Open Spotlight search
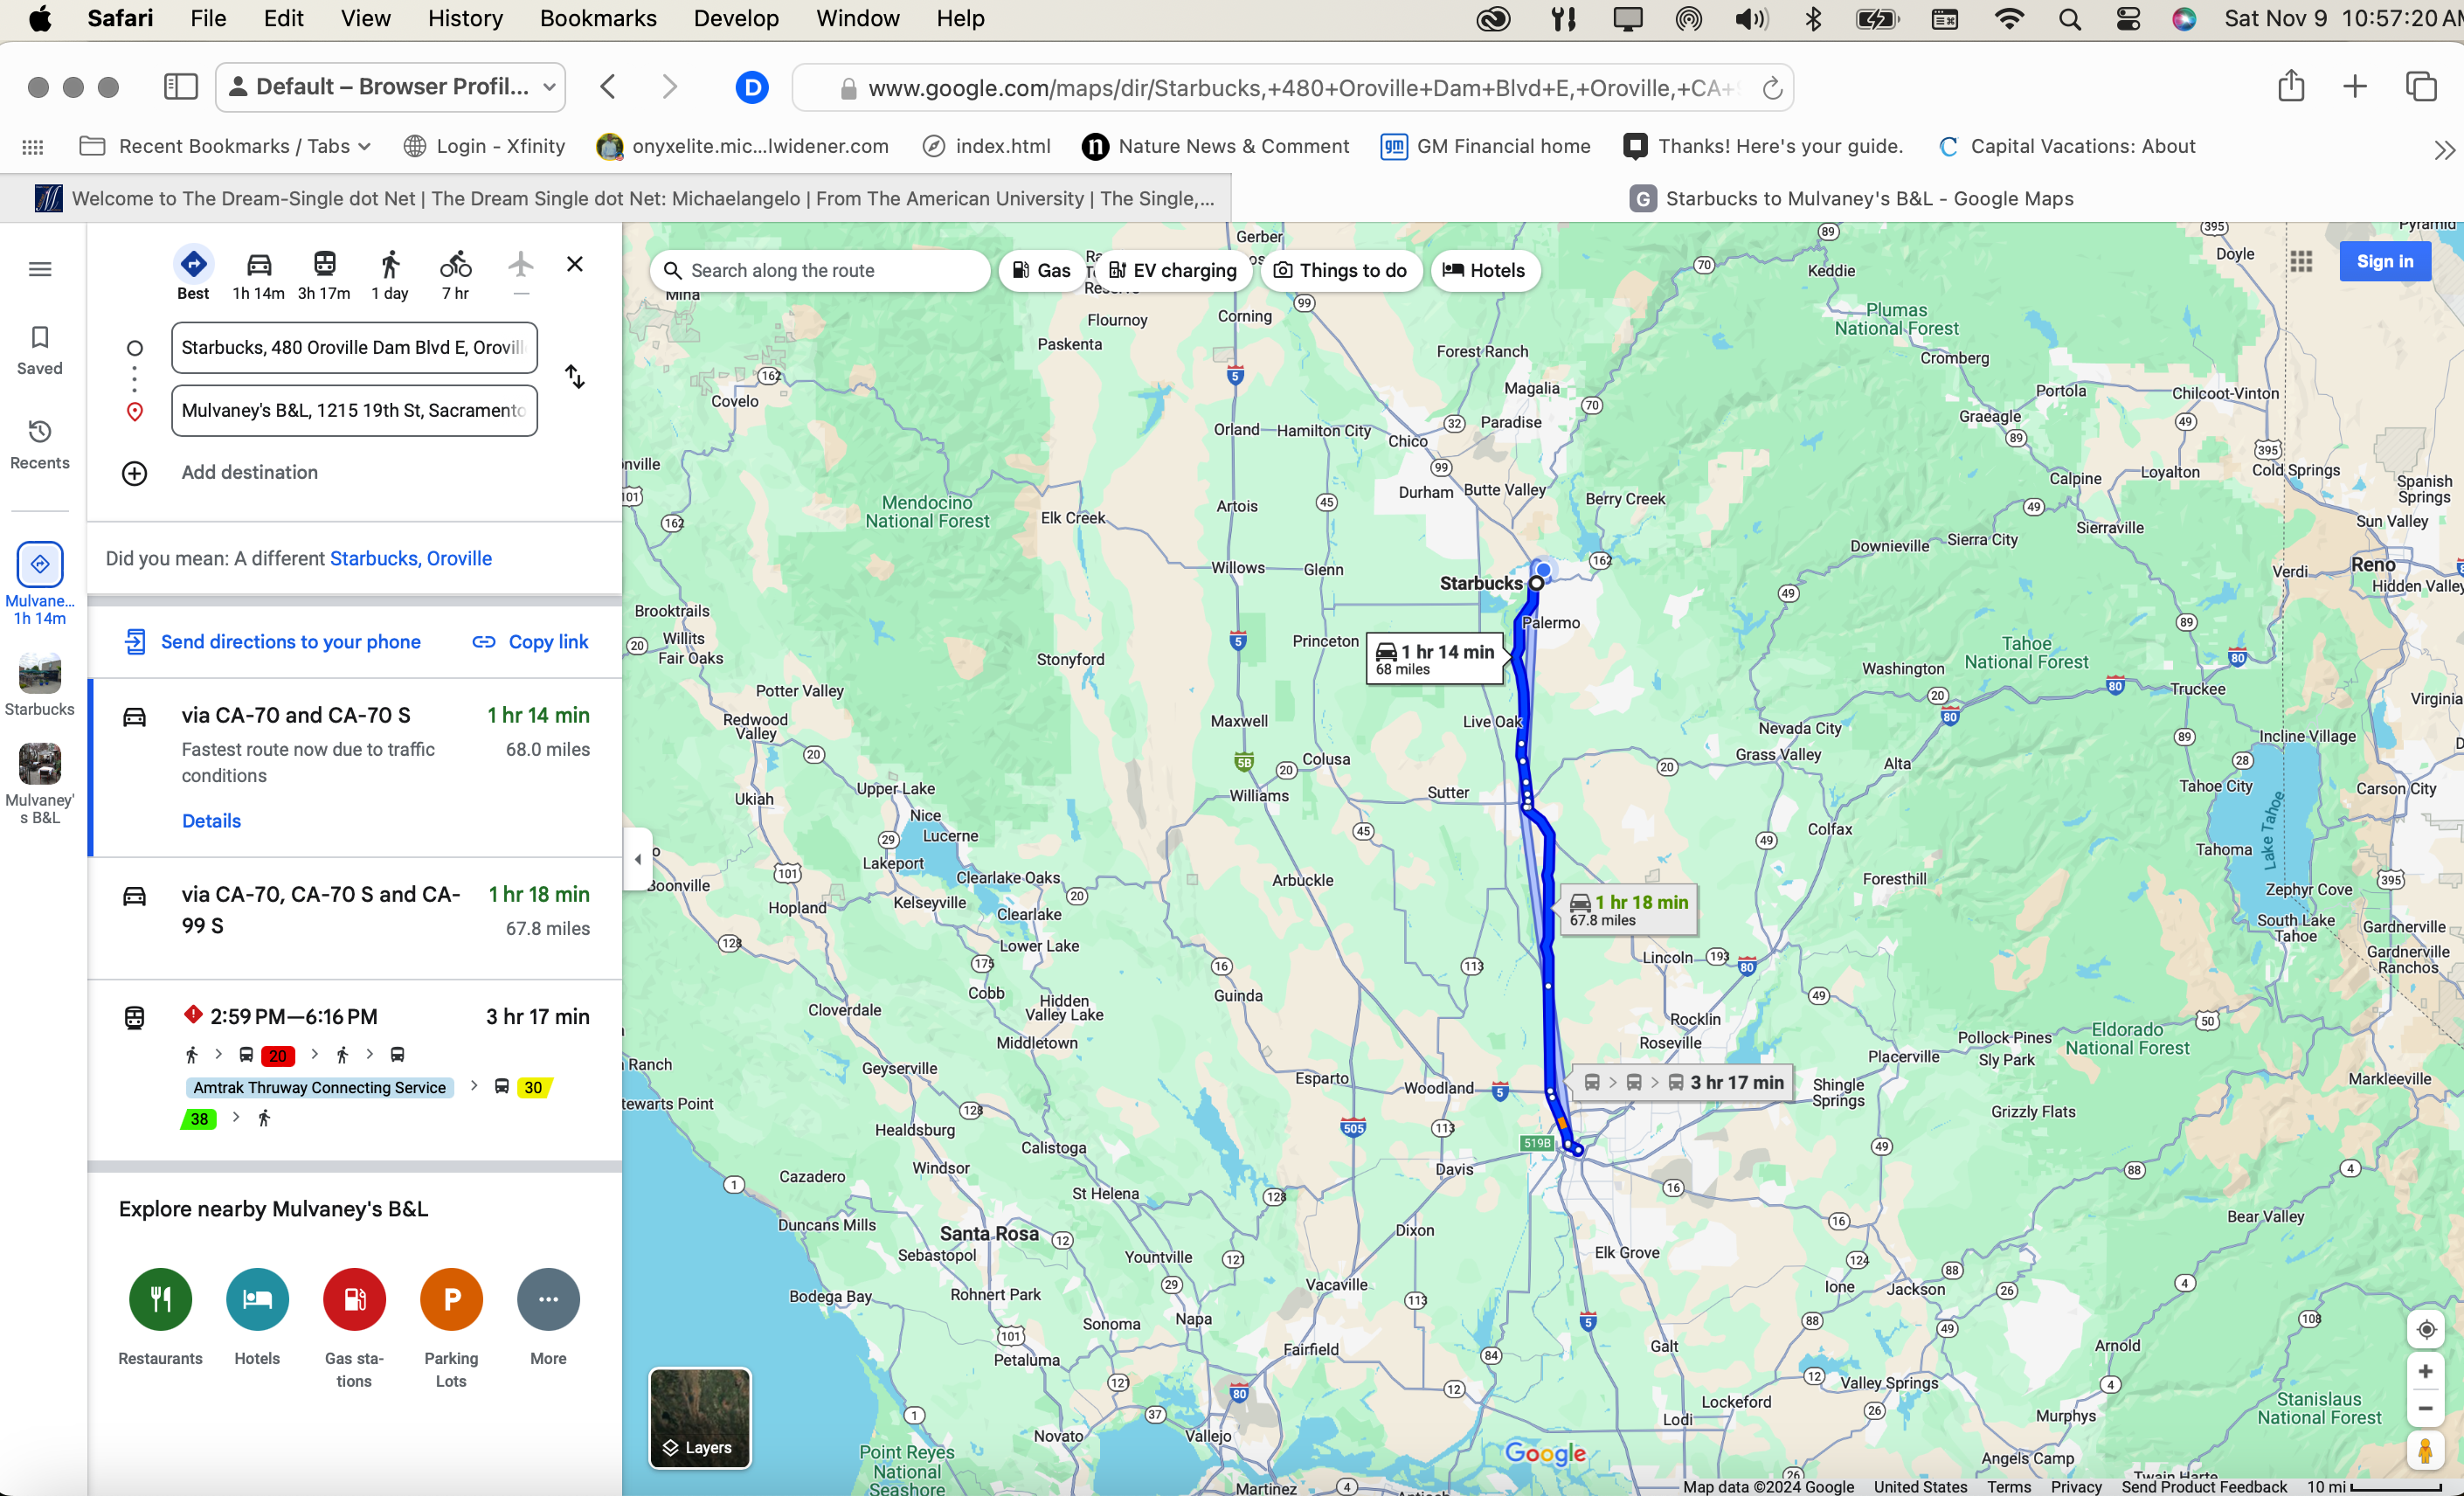The width and height of the screenshot is (2464, 1496). click(x=2070, y=18)
